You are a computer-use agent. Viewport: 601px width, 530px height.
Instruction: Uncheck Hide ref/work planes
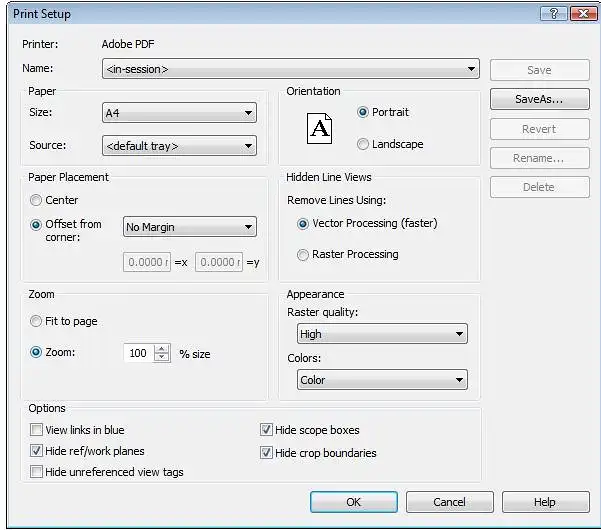point(37,451)
